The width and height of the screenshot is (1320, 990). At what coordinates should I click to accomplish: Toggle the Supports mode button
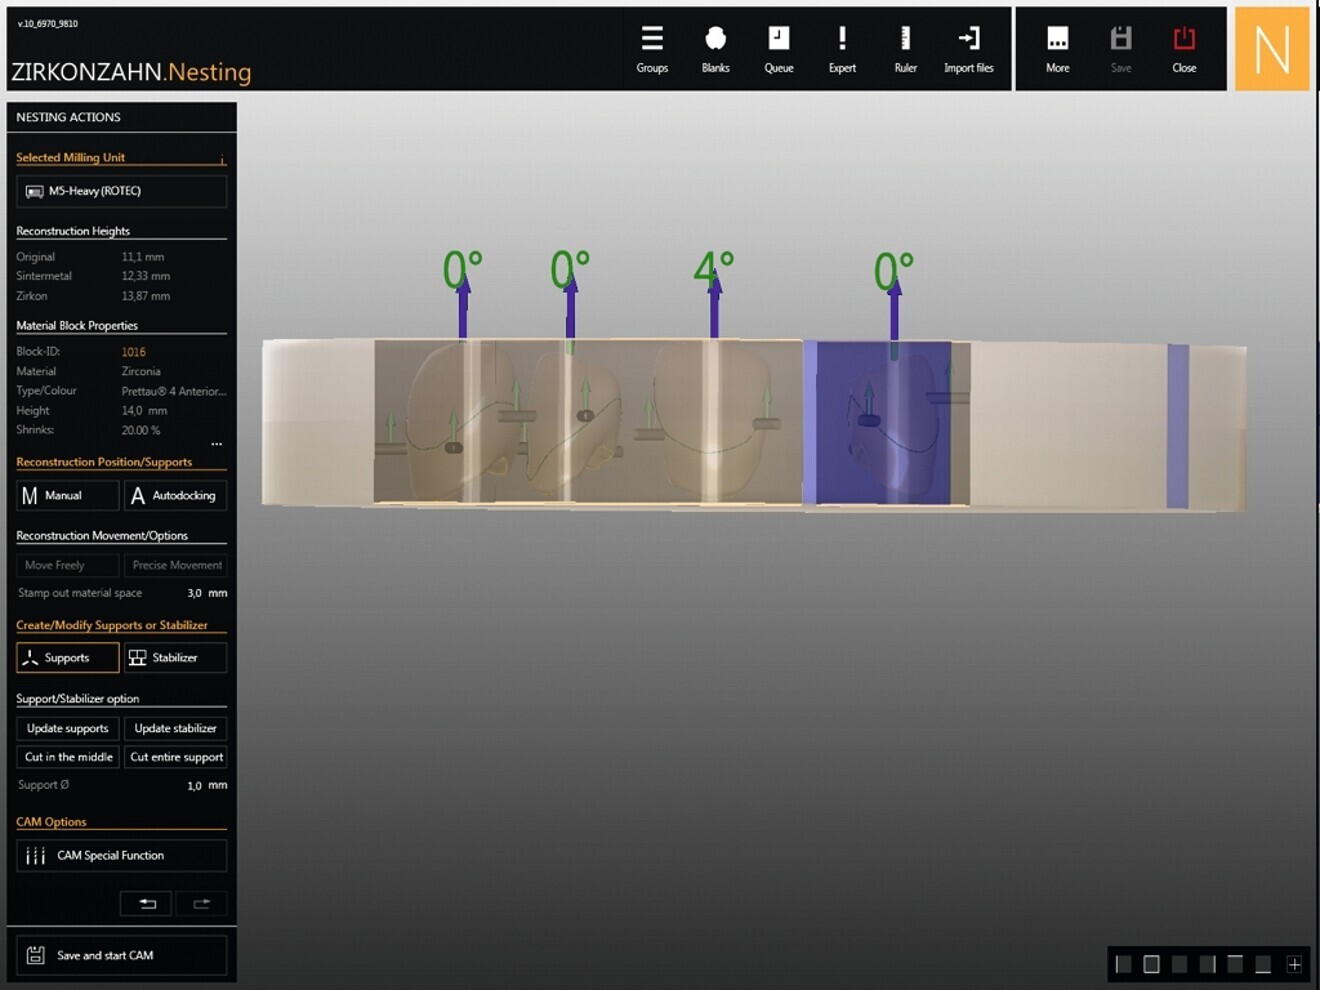pyautogui.click(x=67, y=658)
